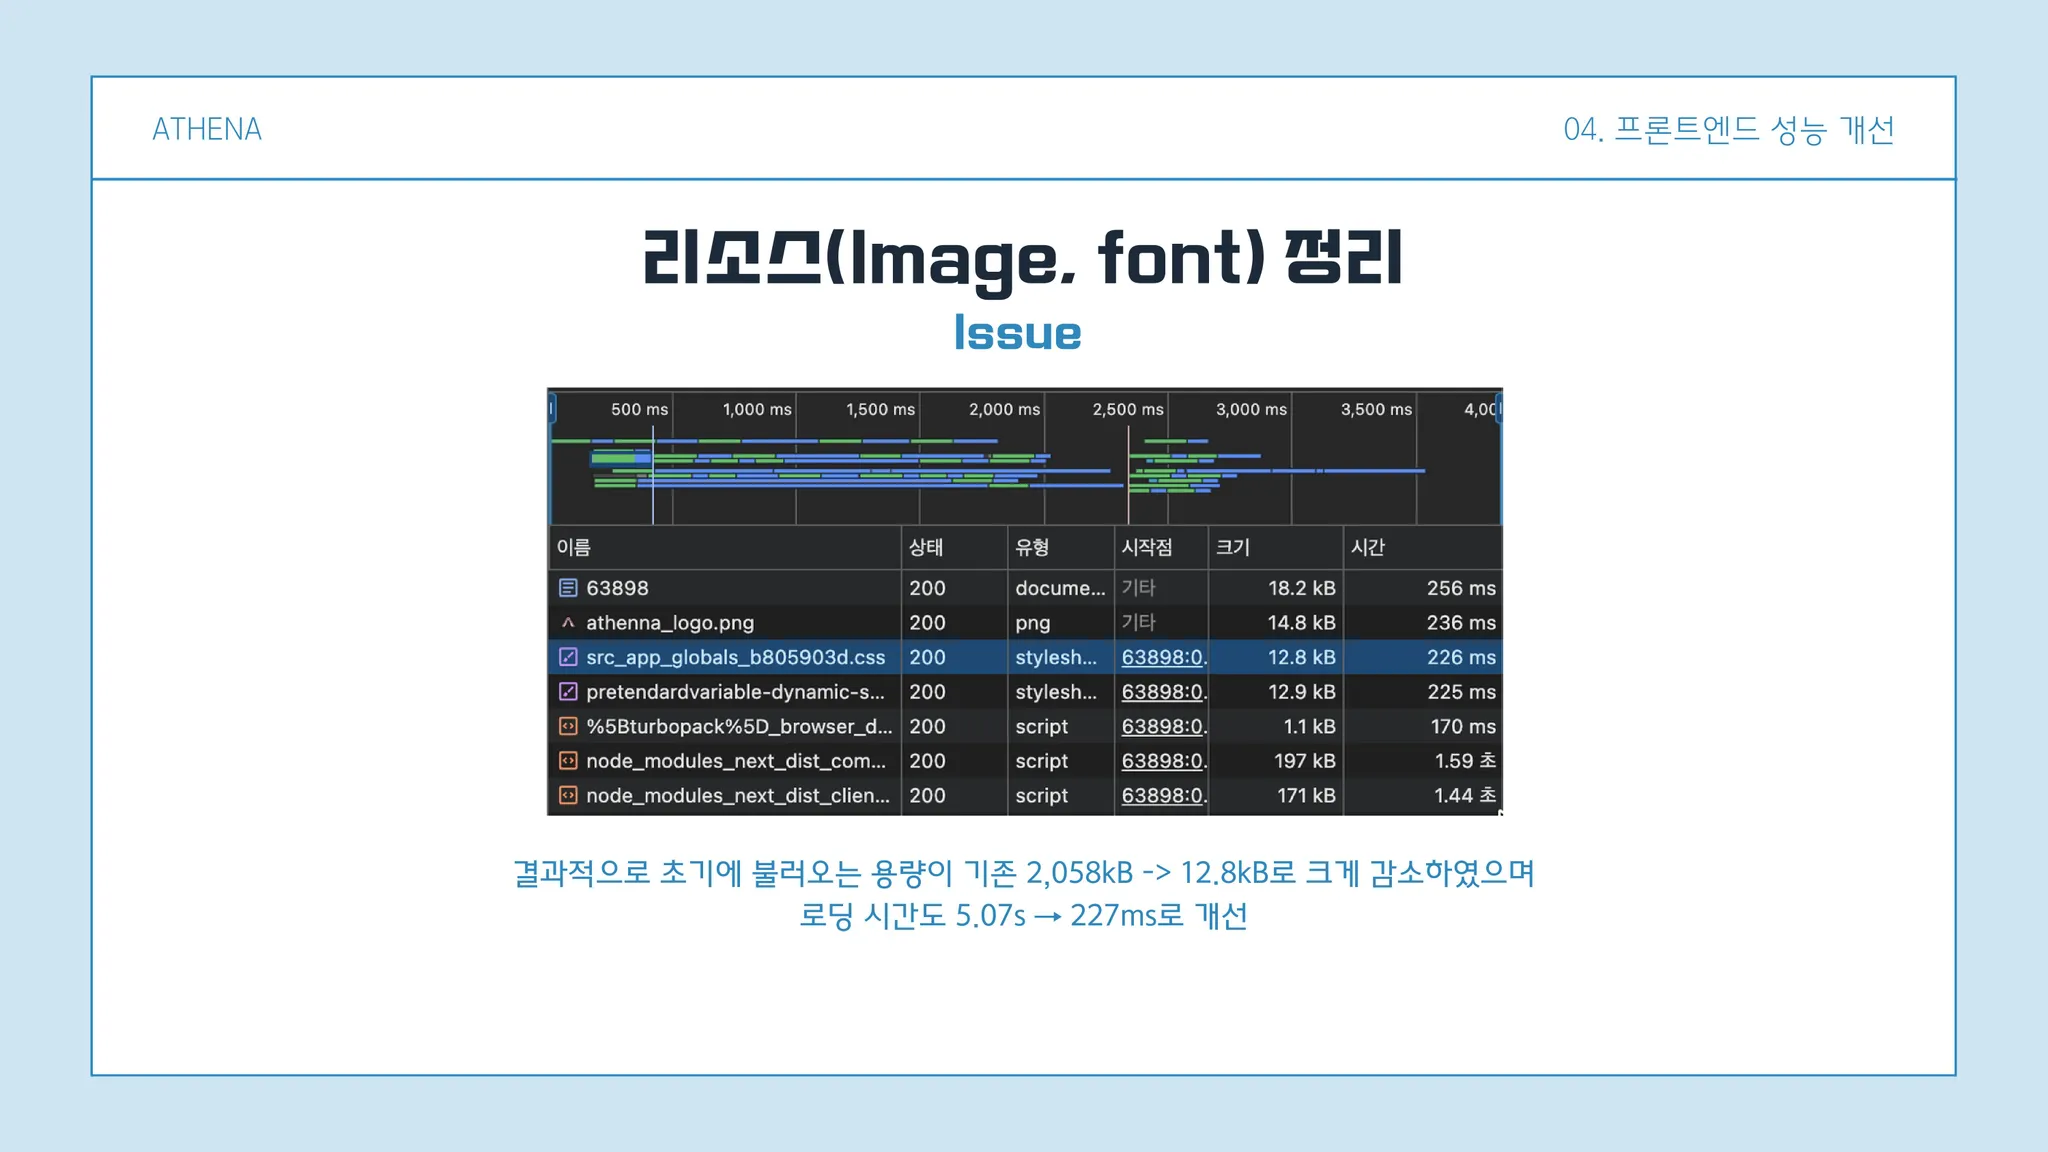
Task: Click the script icon for %5Bturbopack%5D_browser_d...
Action: (568, 726)
